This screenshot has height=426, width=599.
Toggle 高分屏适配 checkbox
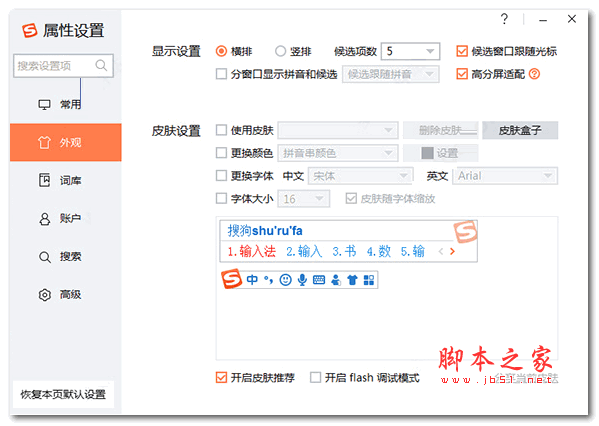coord(462,74)
